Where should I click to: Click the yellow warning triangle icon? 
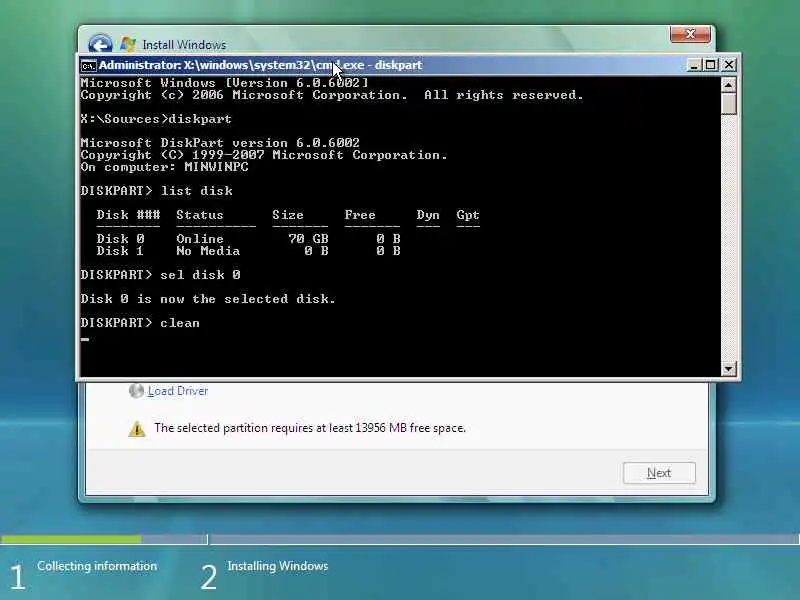point(137,429)
